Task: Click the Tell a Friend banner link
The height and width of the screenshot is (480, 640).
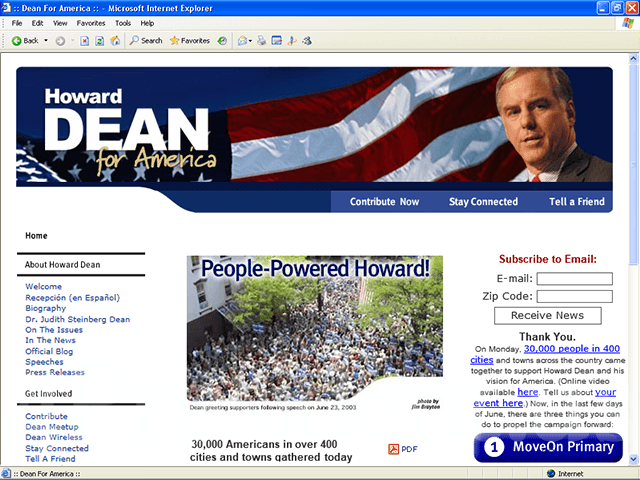Action: click(577, 202)
